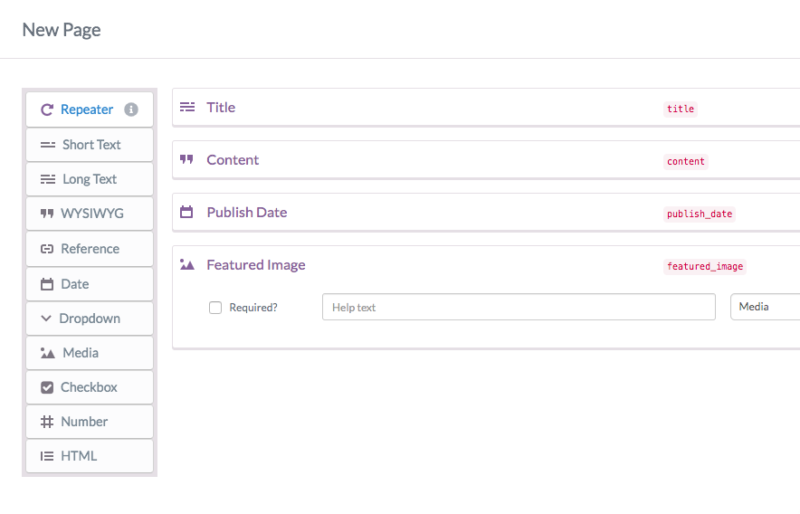Click the Repeater circular arrow icon

click(47, 110)
